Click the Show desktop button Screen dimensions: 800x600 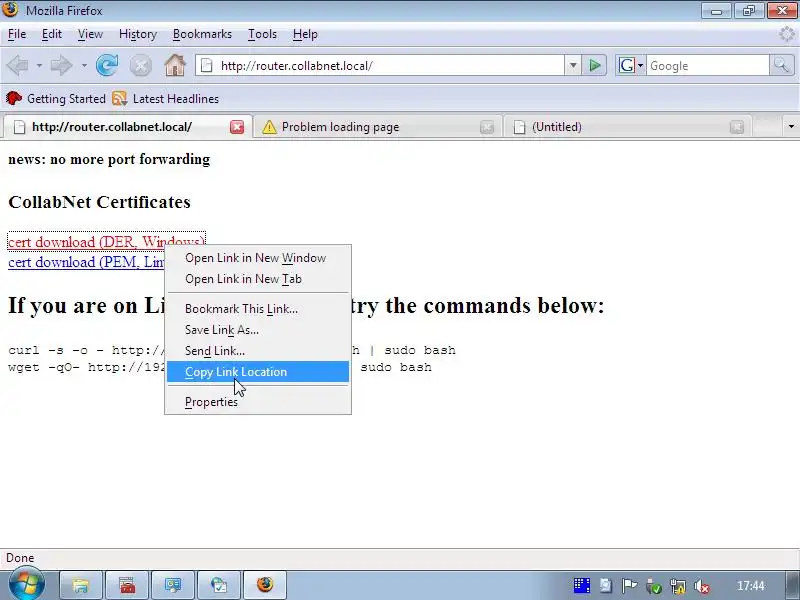[792, 585]
